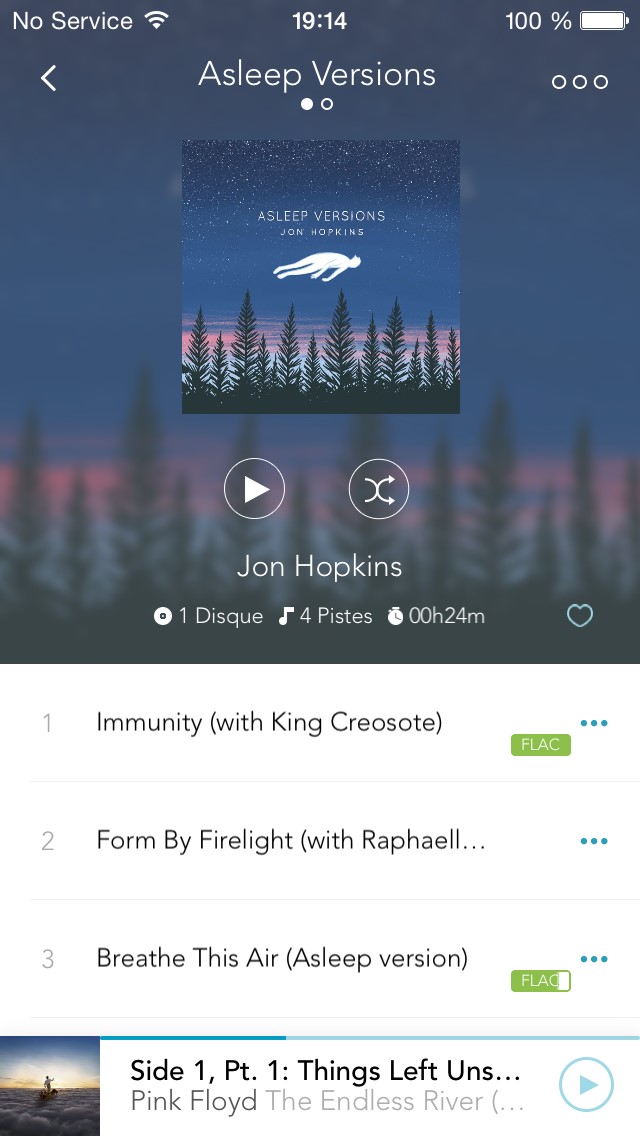640x1136 pixels.
Task: Open the three-circle album options menu
Action: [579, 81]
